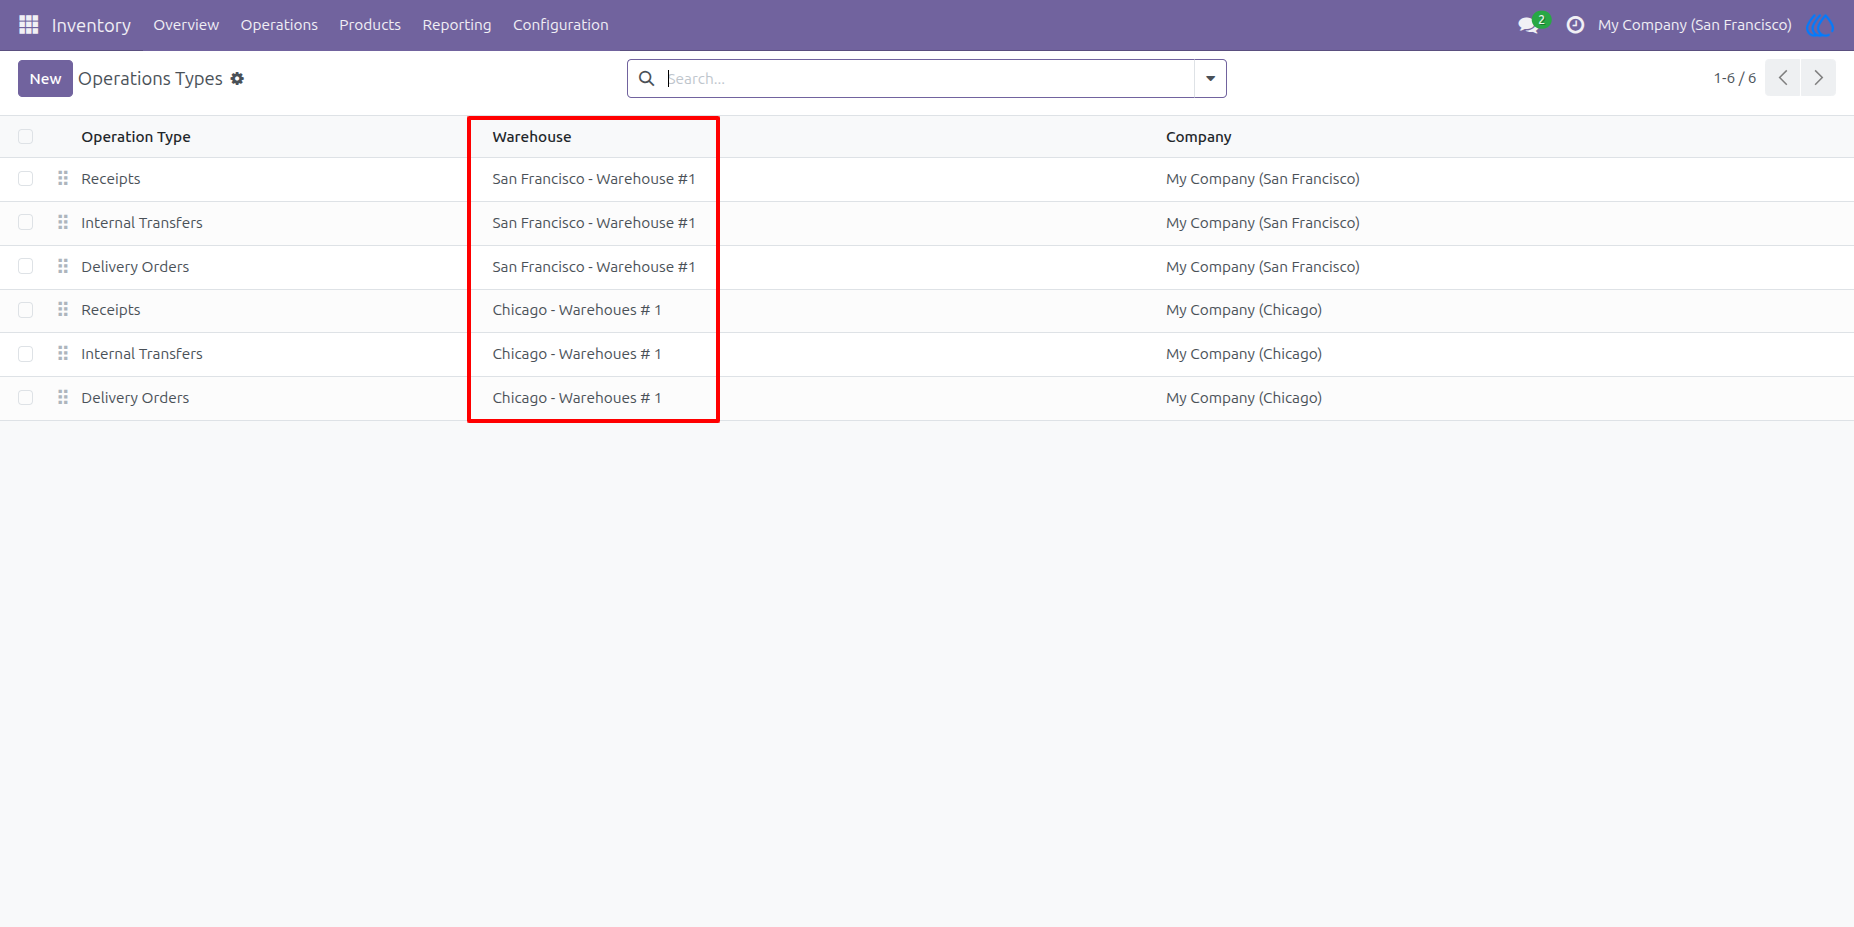
Task: Check the San Francisco Receipts row checkbox
Action: pyautogui.click(x=26, y=179)
